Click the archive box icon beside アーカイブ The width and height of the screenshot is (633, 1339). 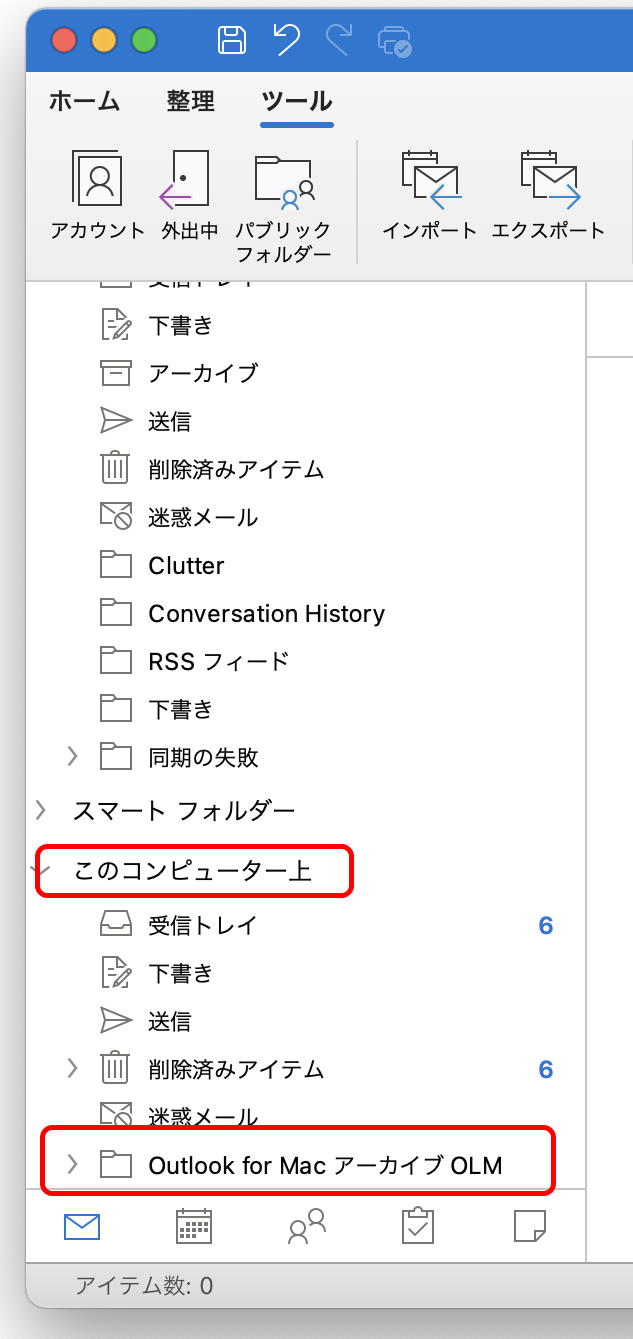[x=116, y=373]
